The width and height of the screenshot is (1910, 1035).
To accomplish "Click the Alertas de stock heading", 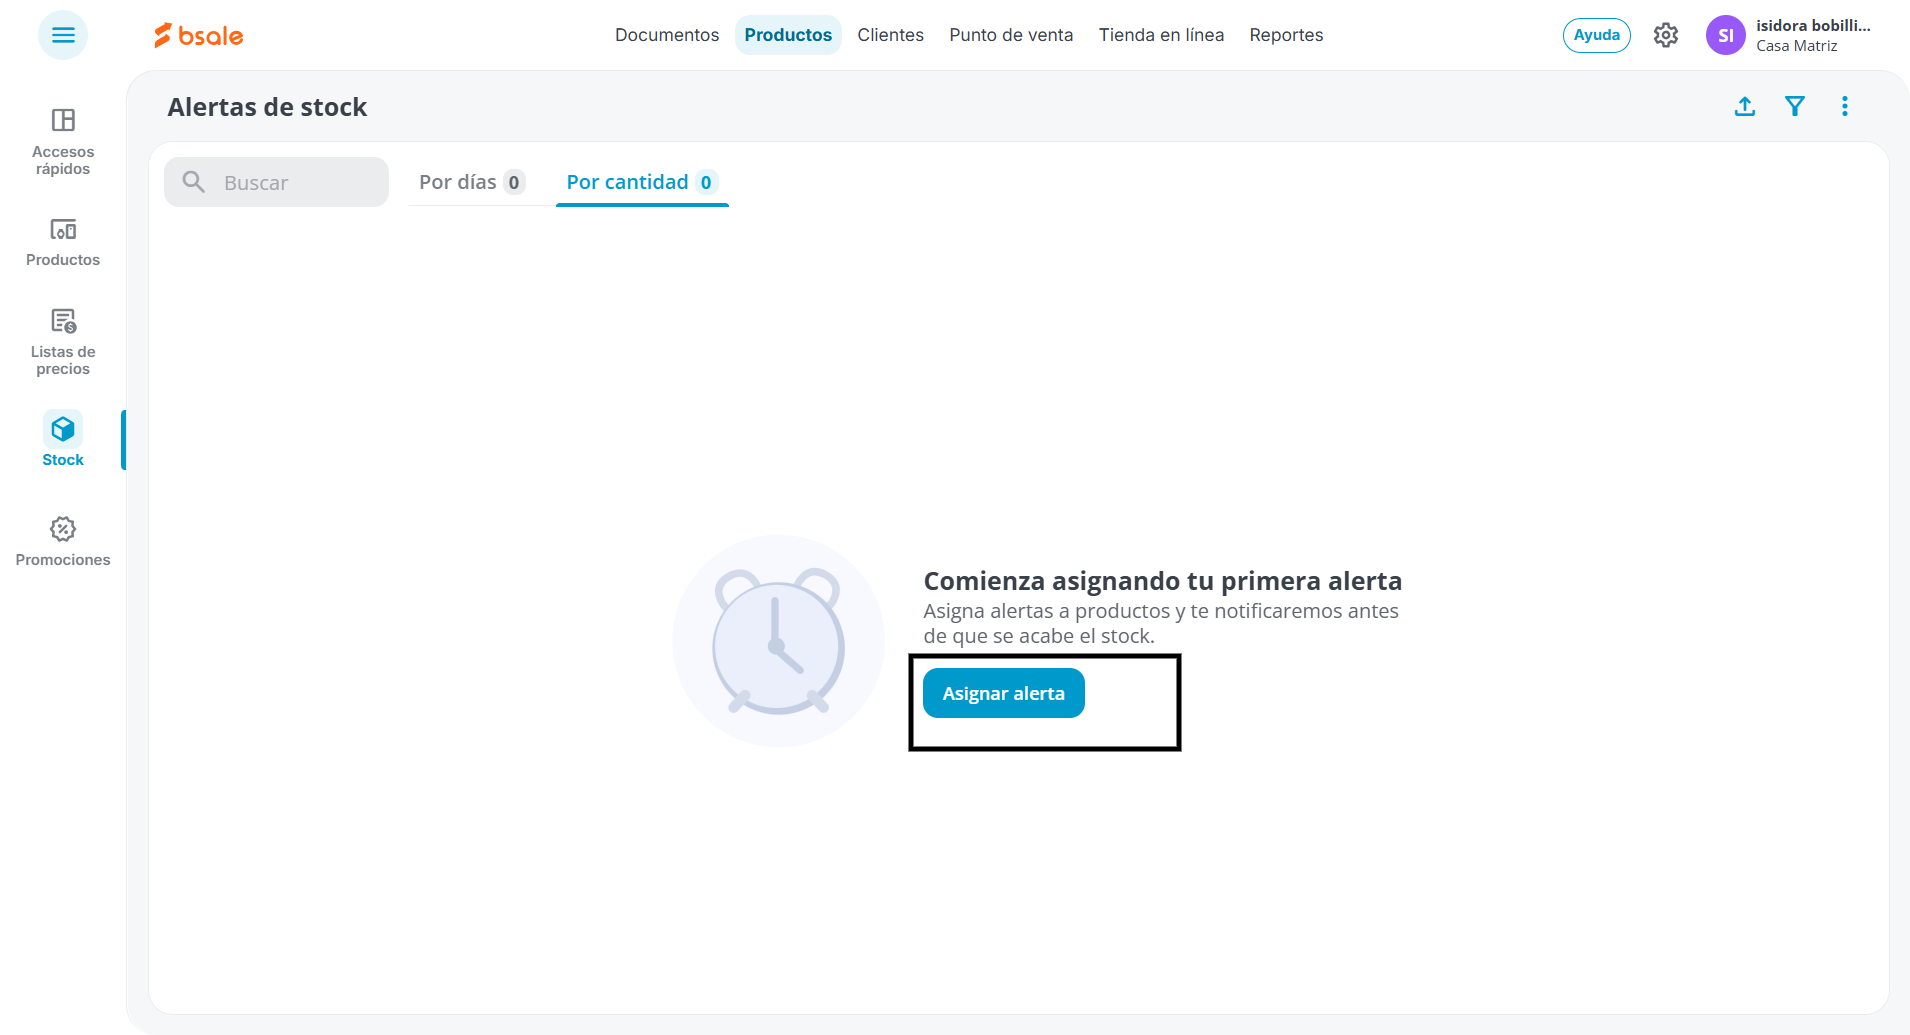I will 267,107.
